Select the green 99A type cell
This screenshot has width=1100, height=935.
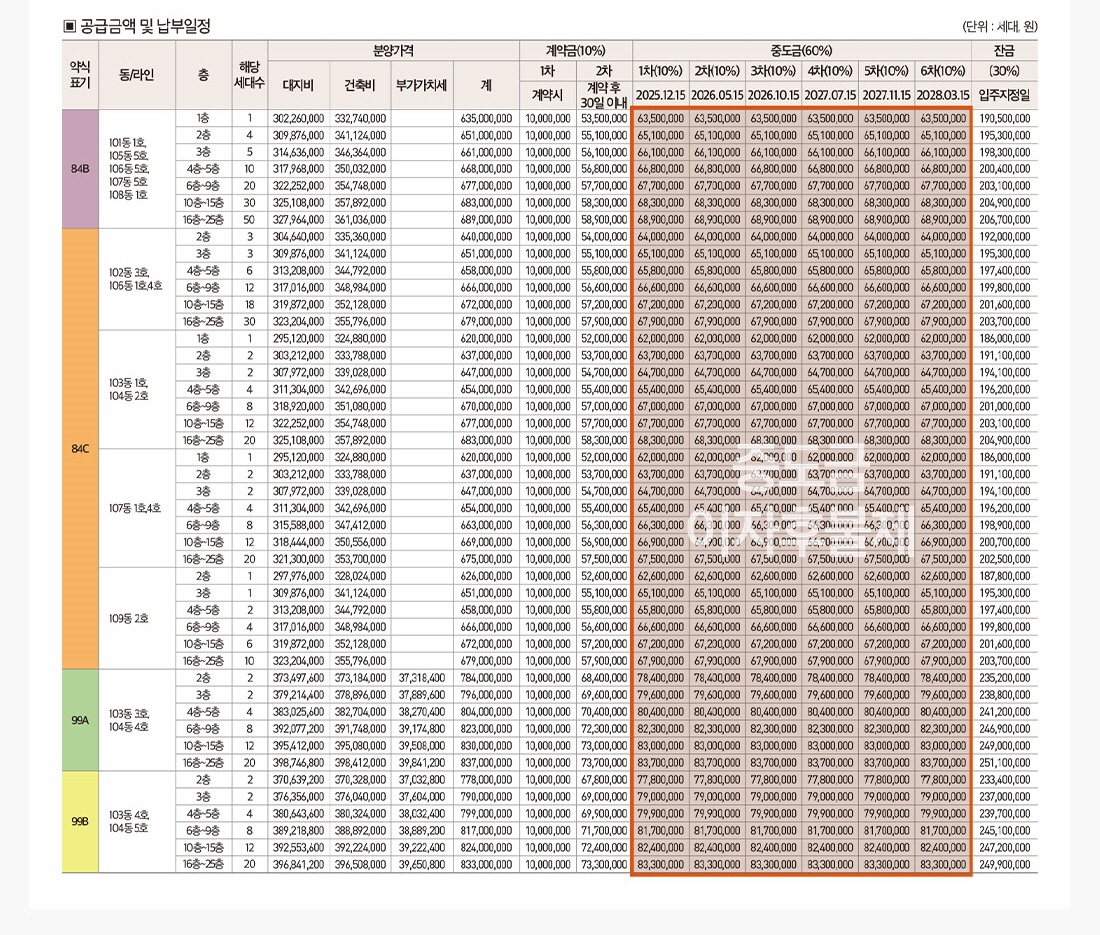coord(80,720)
